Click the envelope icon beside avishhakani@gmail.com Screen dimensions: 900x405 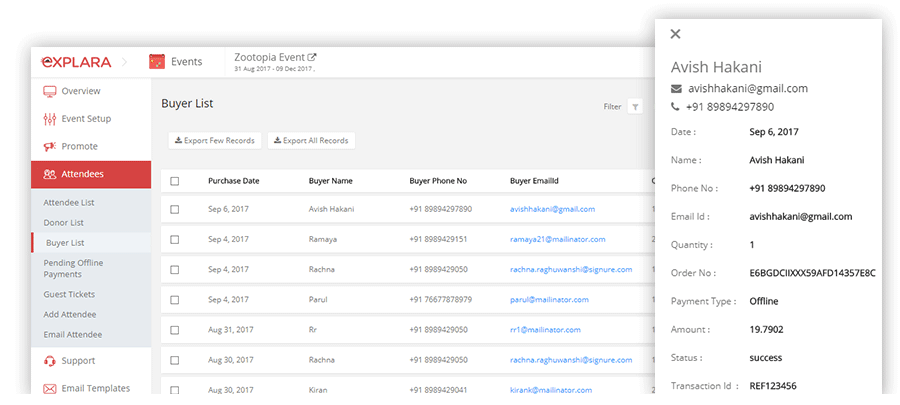pyautogui.click(x=676, y=89)
